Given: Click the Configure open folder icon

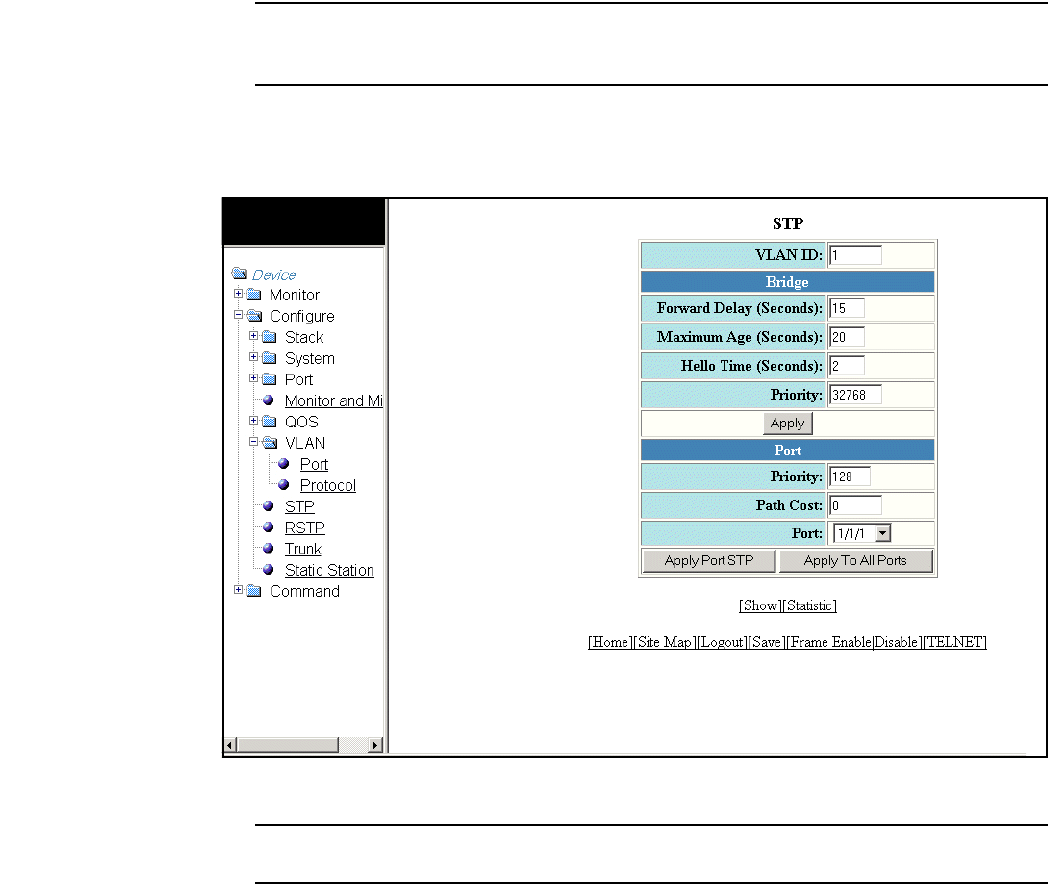Looking at the screenshot, I should click(254, 315).
